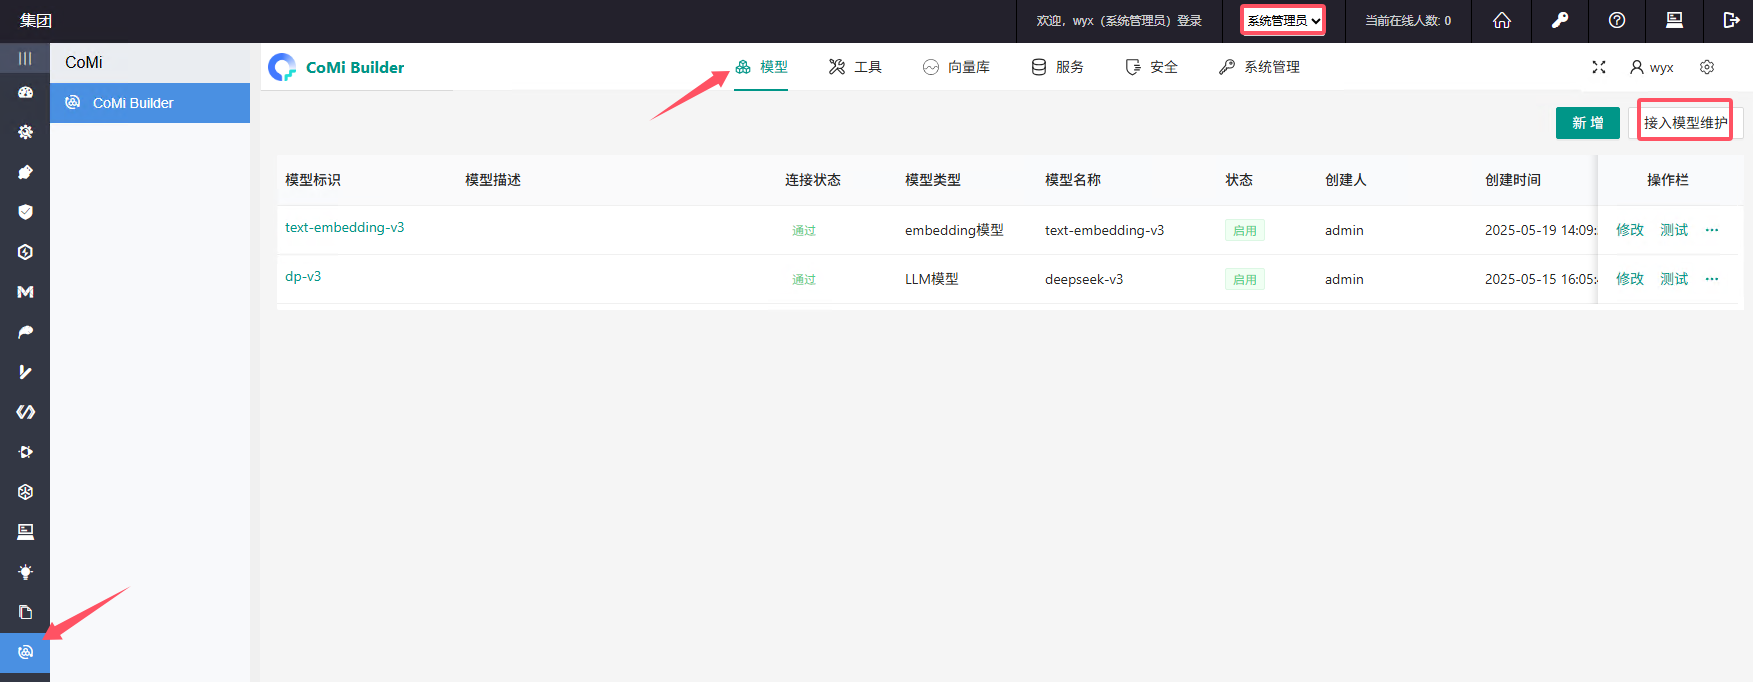1753x682 pixels.
Task: Open the leaf-shaped icon in the sidebar
Action: 25,332
